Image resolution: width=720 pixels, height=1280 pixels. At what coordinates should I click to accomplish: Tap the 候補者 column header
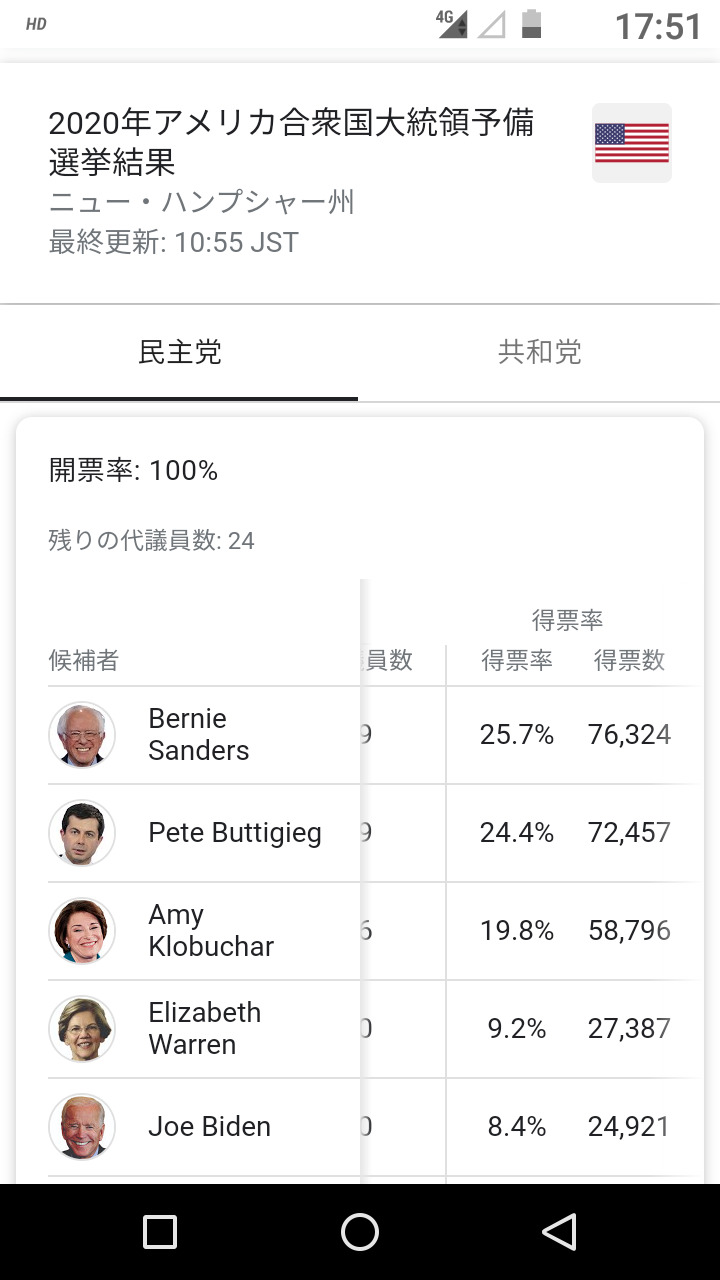point(84,661)
